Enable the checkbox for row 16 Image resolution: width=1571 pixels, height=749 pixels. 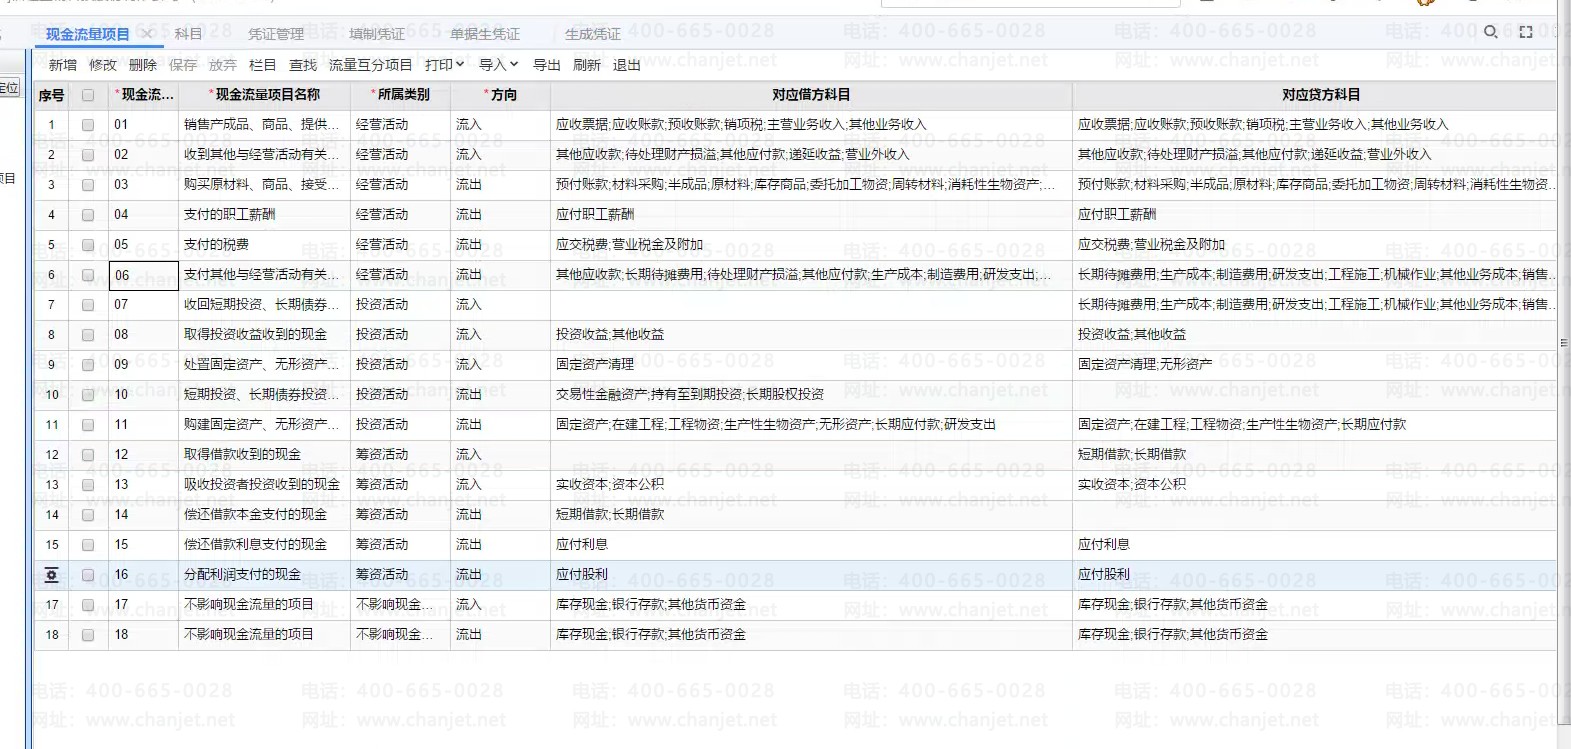click(x=88, y=575)
